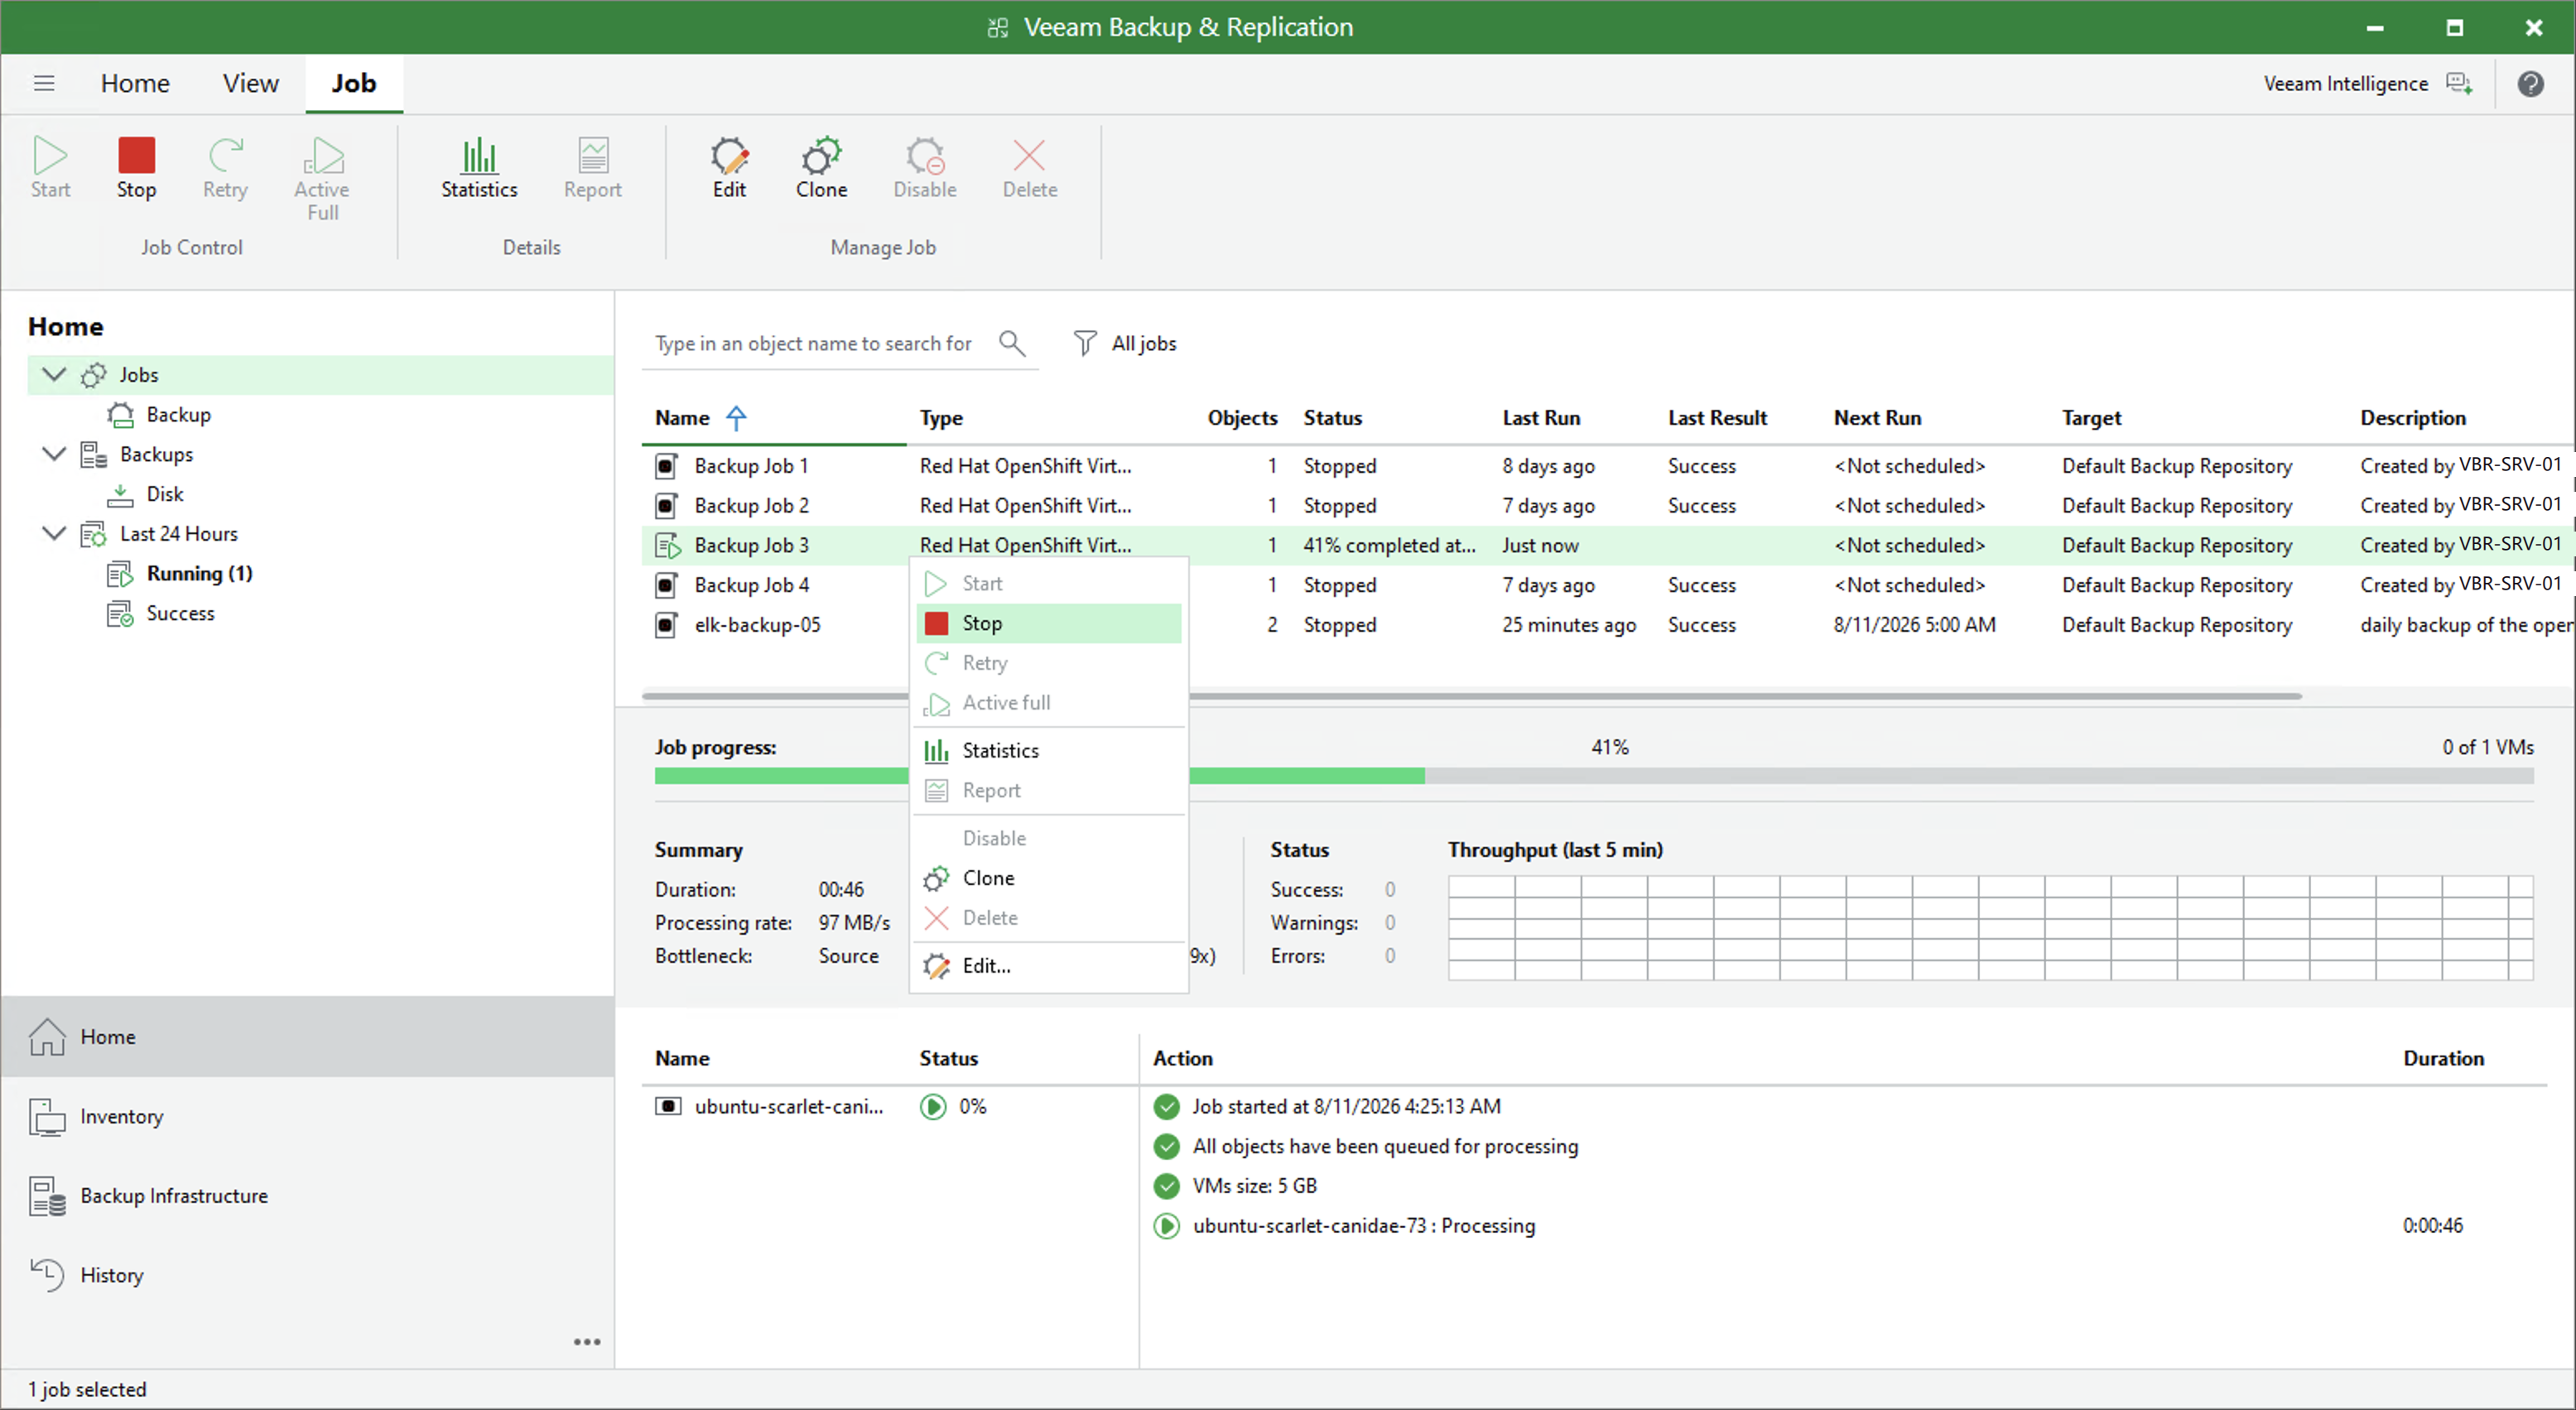Open the History navigation pane
The width and height of the screenshot is (2576, 1410).
(x=308, y=1275)
